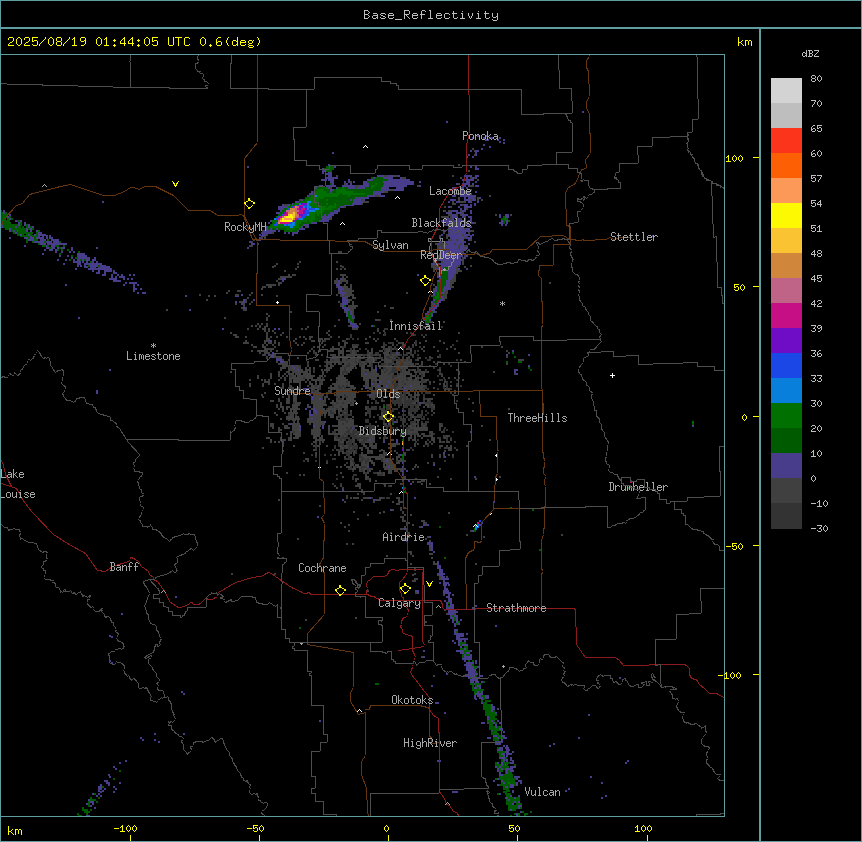Click the yellow V marker east of Calgary
Viewport: 862px width, 842px height.
point(429,584)
